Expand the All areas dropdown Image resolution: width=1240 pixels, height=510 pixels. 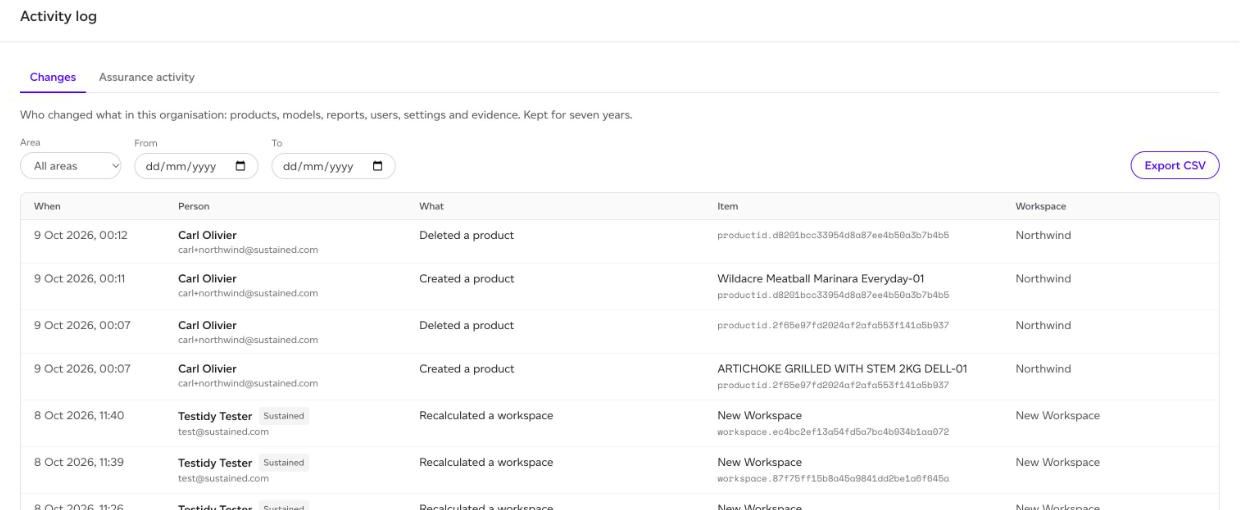[71, 167]
